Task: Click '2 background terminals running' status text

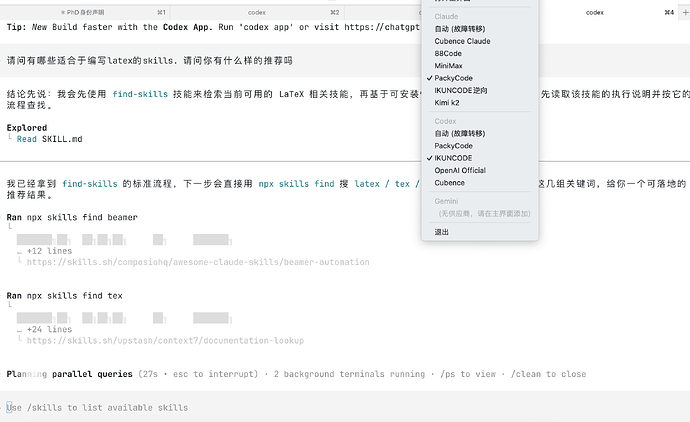Action: pyautogui.click(x=349, y=374)
